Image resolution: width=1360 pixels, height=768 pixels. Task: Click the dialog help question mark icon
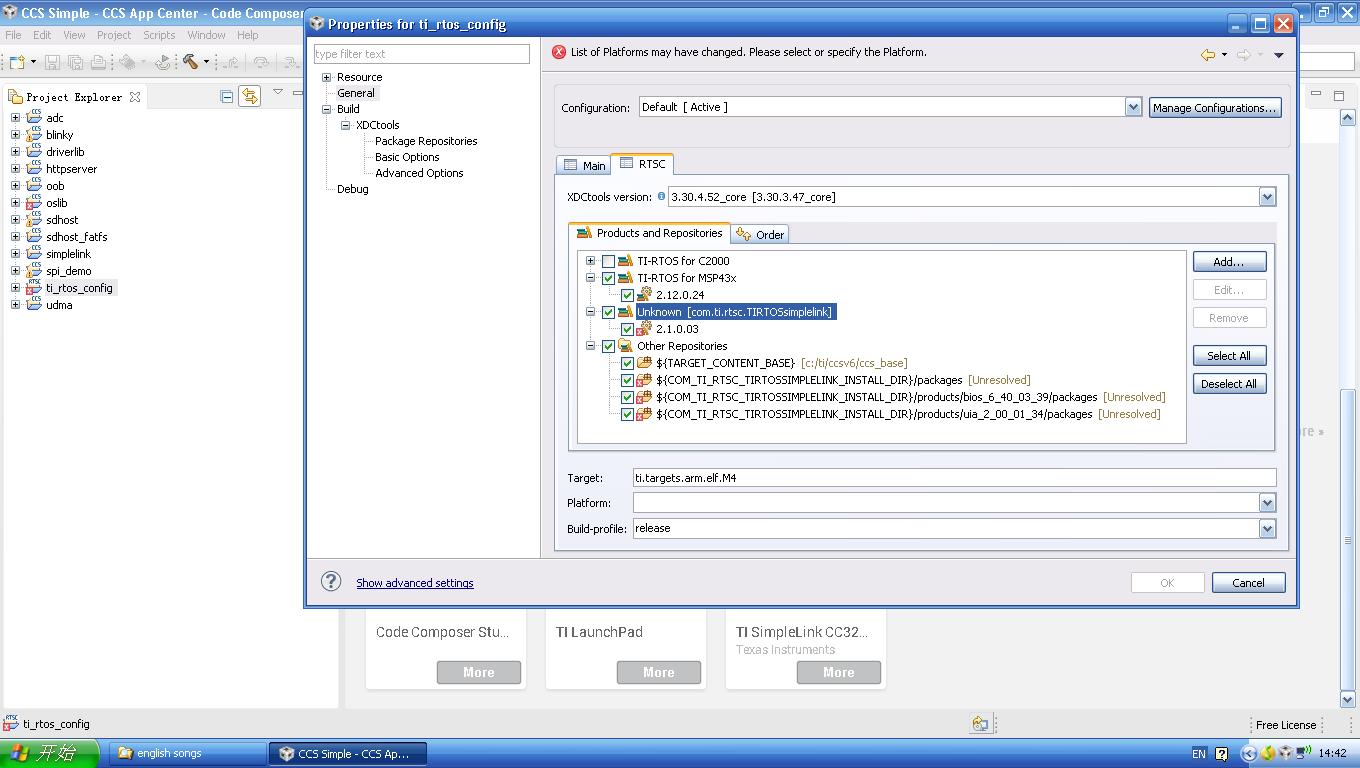[331, 582]
